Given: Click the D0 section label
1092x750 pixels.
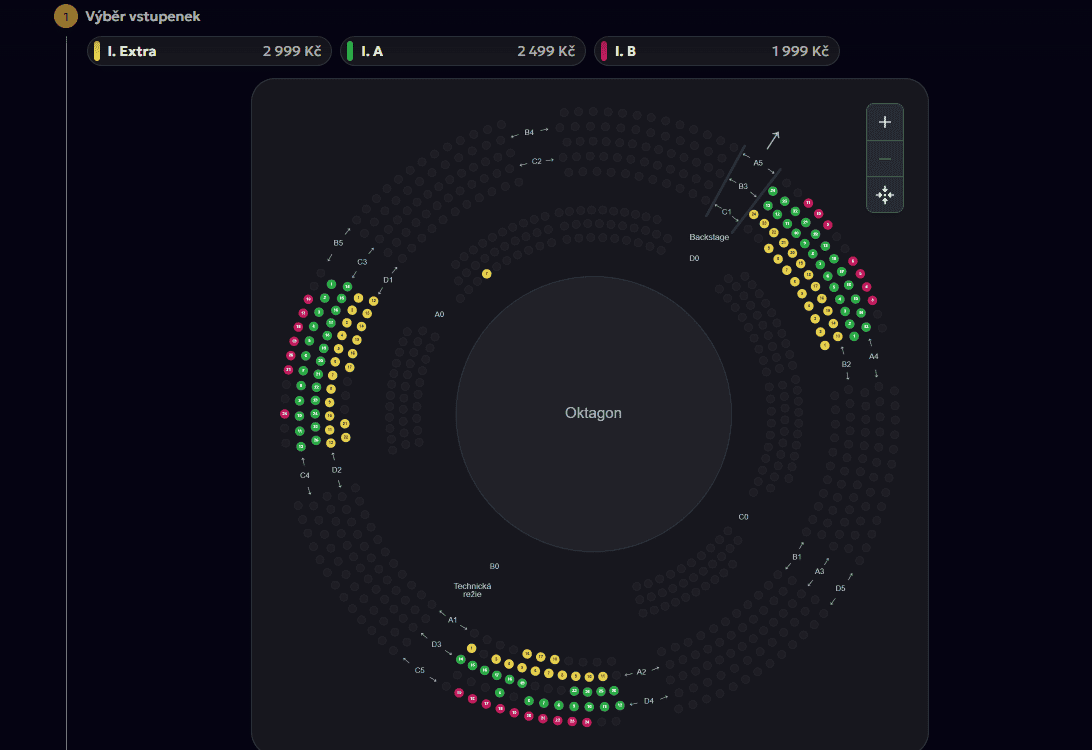Looking at the screenshot, I should pos(694,258).
